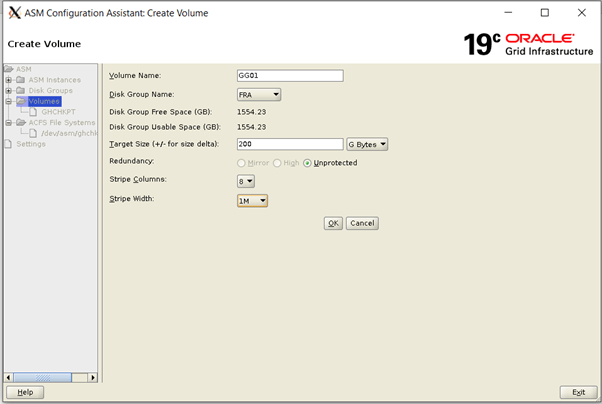The image size is (602, 404).
Task: Open the Disk Group Name dropdown
Action: coord(258,95)
